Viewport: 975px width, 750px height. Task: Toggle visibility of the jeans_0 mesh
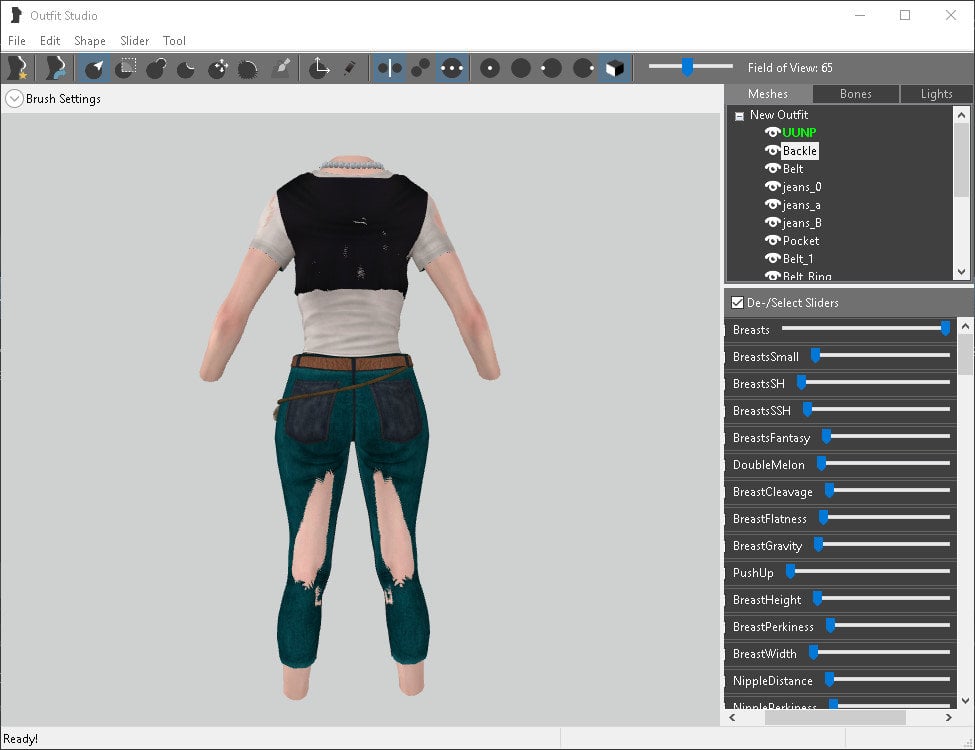click(772, 187)
